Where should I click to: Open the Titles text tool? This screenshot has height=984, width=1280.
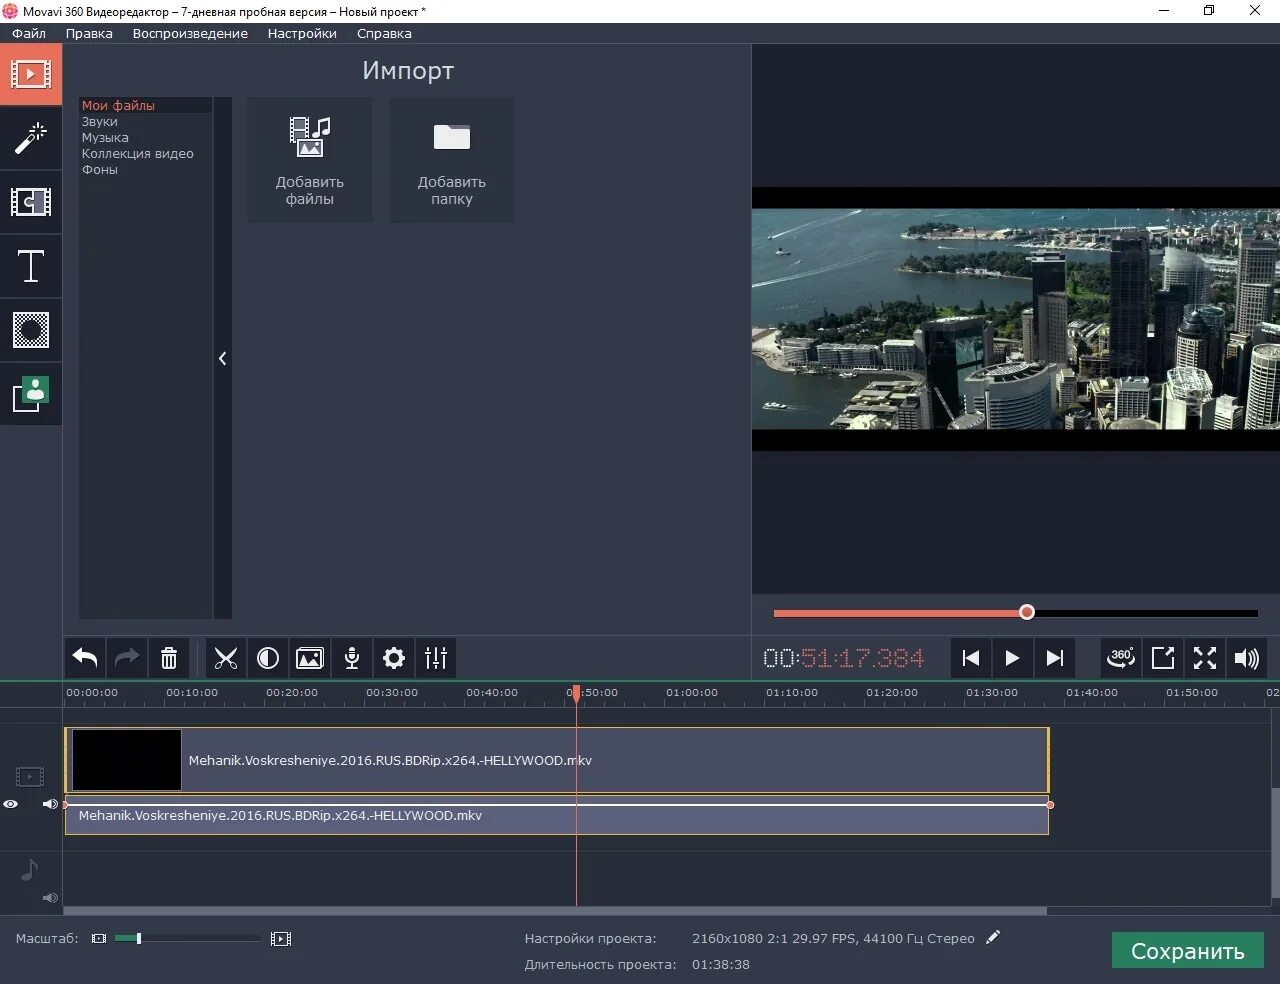pyautogui.click(x=31, y=266)
